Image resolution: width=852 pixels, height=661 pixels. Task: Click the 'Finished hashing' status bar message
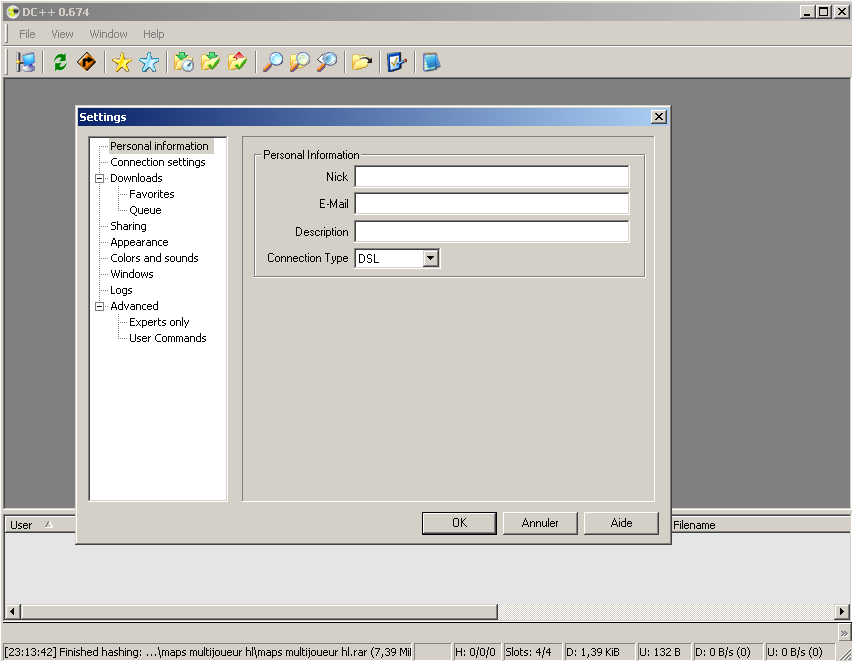(x=208, y=652)
